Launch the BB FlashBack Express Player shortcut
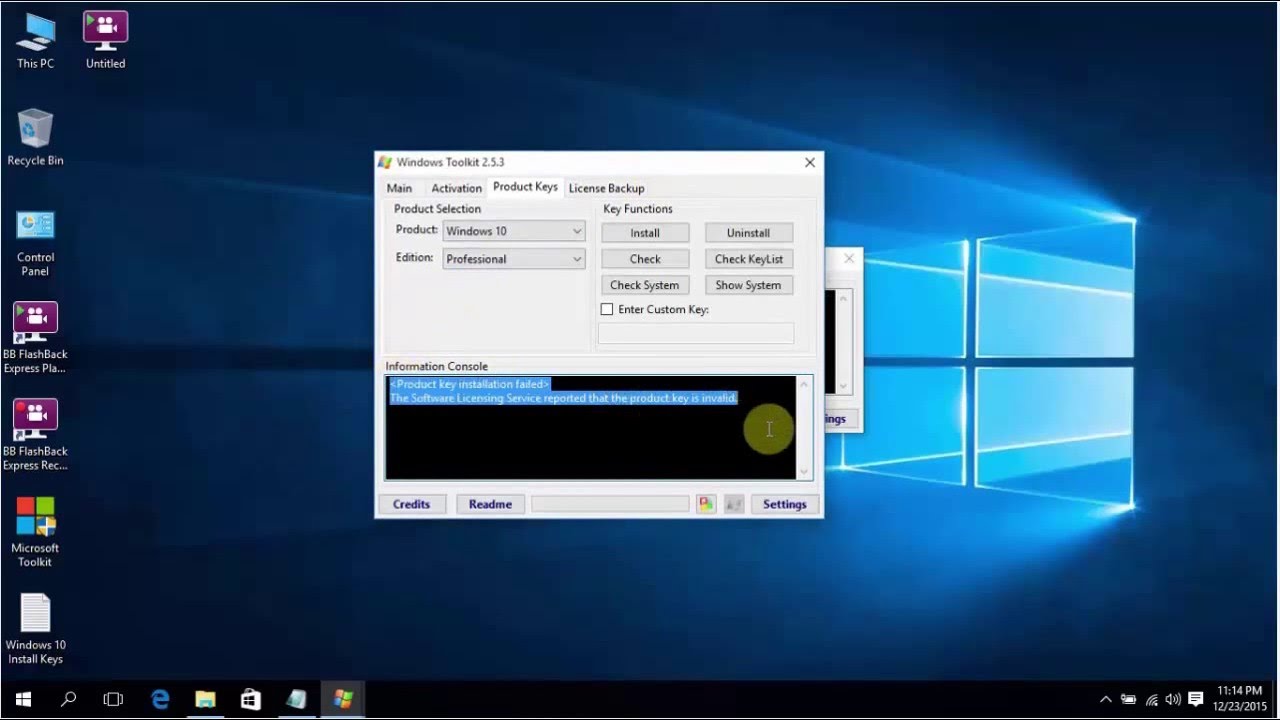The width and height of the screenshot is (1280, 720). pos(35,338)
